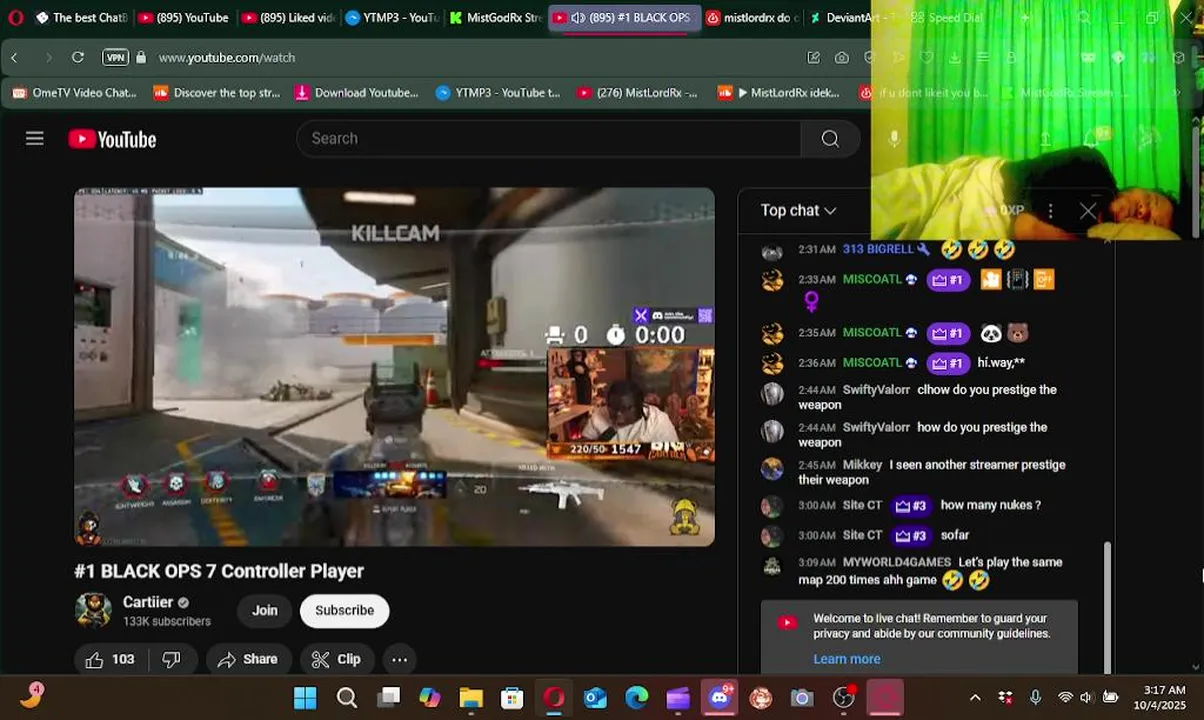1204x720 pixels.
Task: Open the OmeTV Video Chat bookmark
Action: [74, 92]
